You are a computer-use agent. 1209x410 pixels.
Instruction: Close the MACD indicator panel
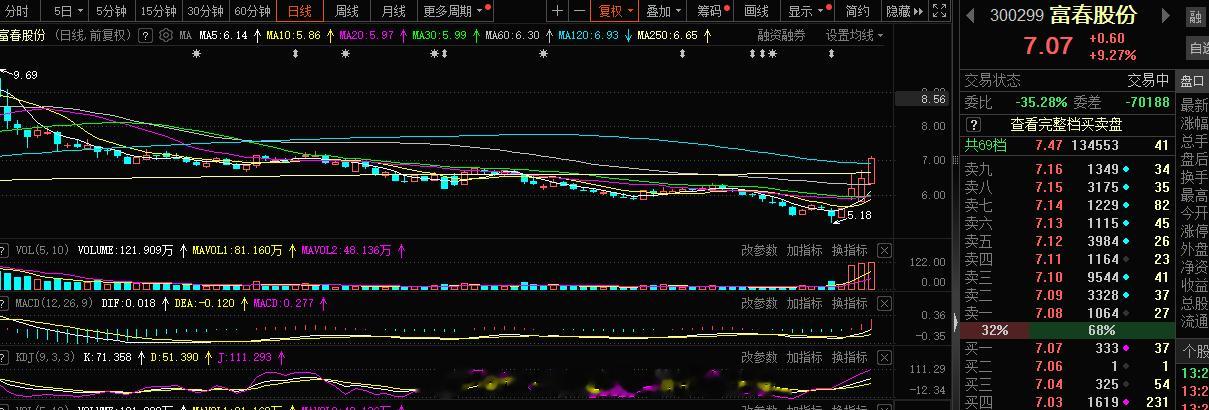click(883, 303)
